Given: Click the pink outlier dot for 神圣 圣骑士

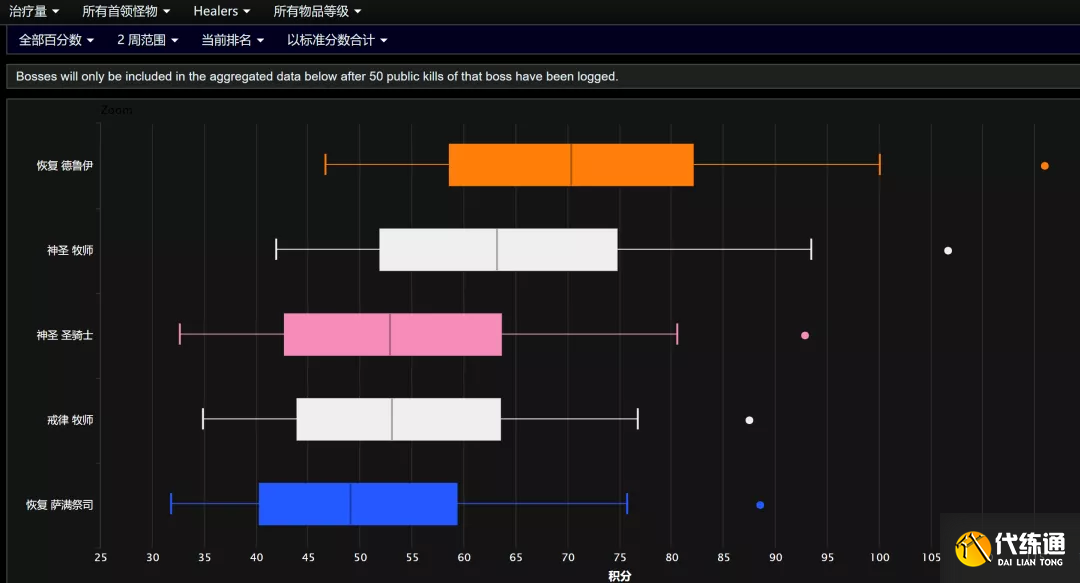Looking at the screenshot, I should click(x=804, y=335).
